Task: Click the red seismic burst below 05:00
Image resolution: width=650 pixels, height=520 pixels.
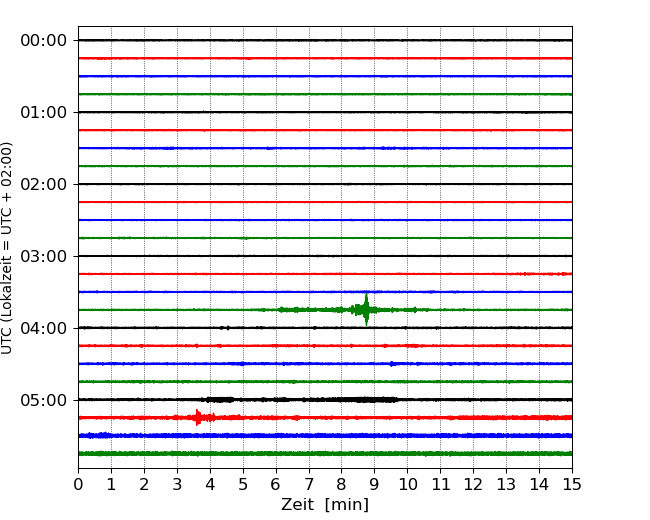Action: click(199, 417)
